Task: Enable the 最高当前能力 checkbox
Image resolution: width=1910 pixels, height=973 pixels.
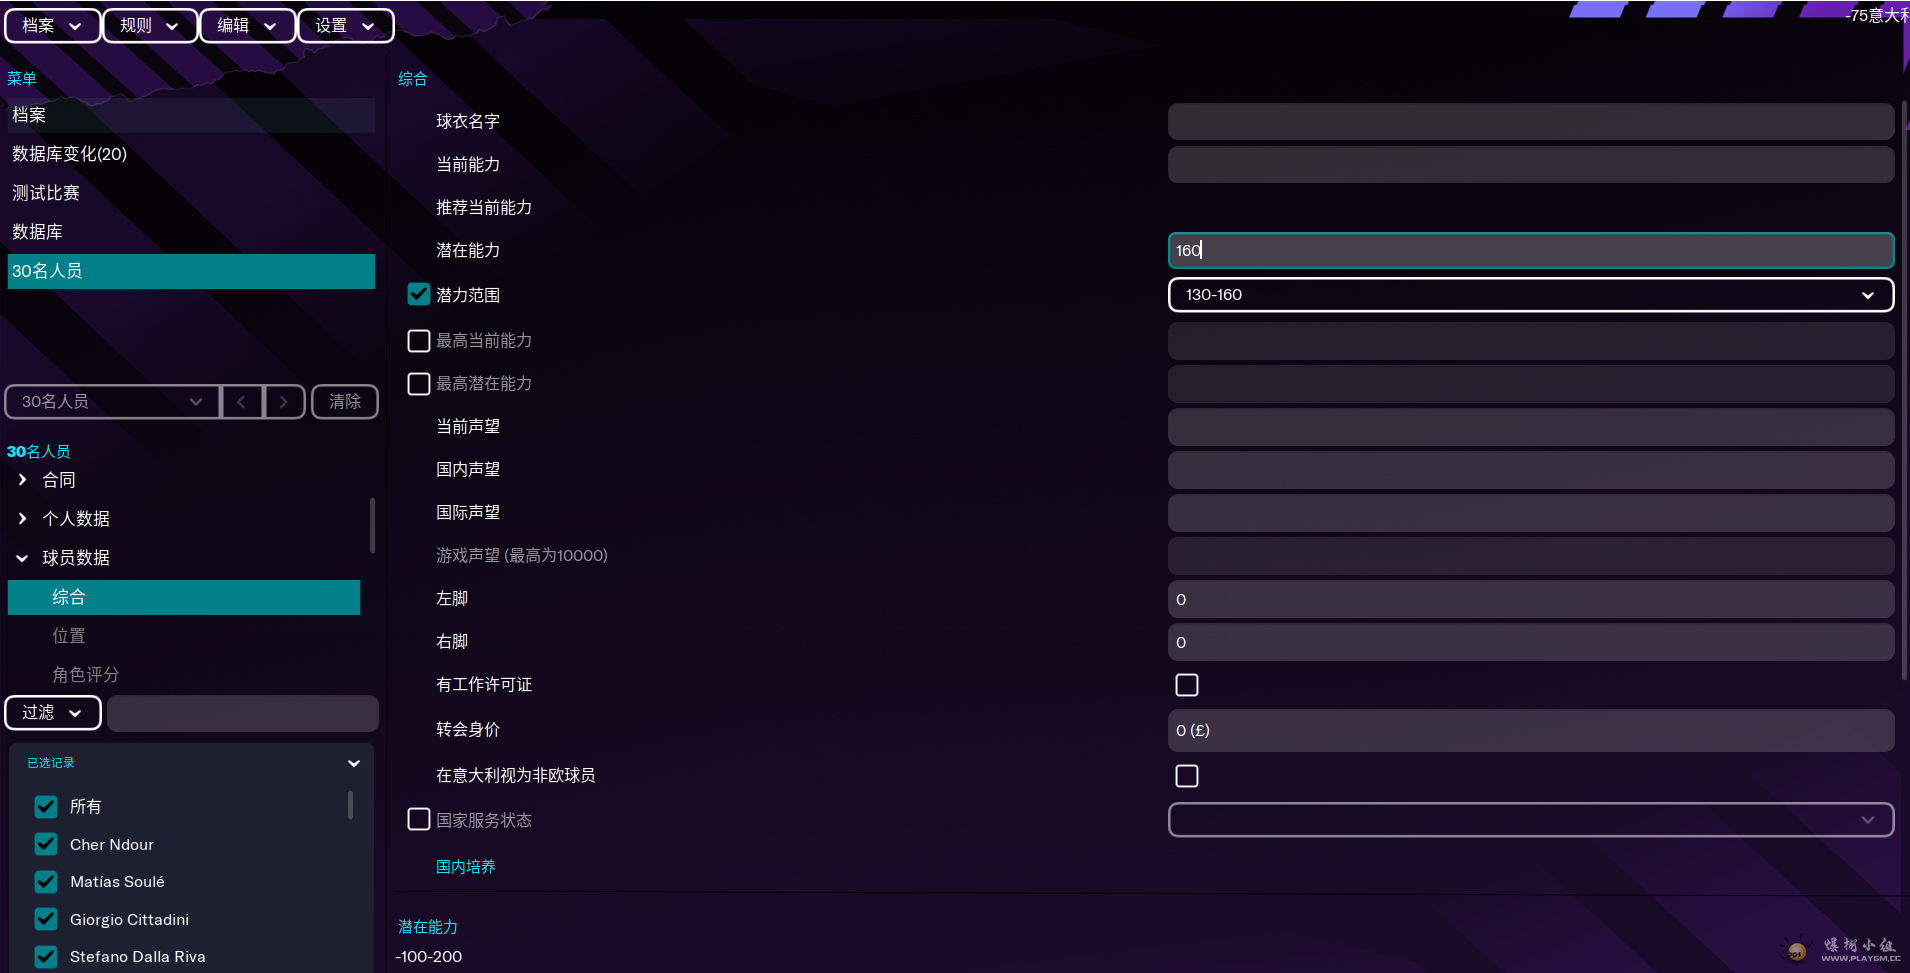Action: click(x=419, y=341)
